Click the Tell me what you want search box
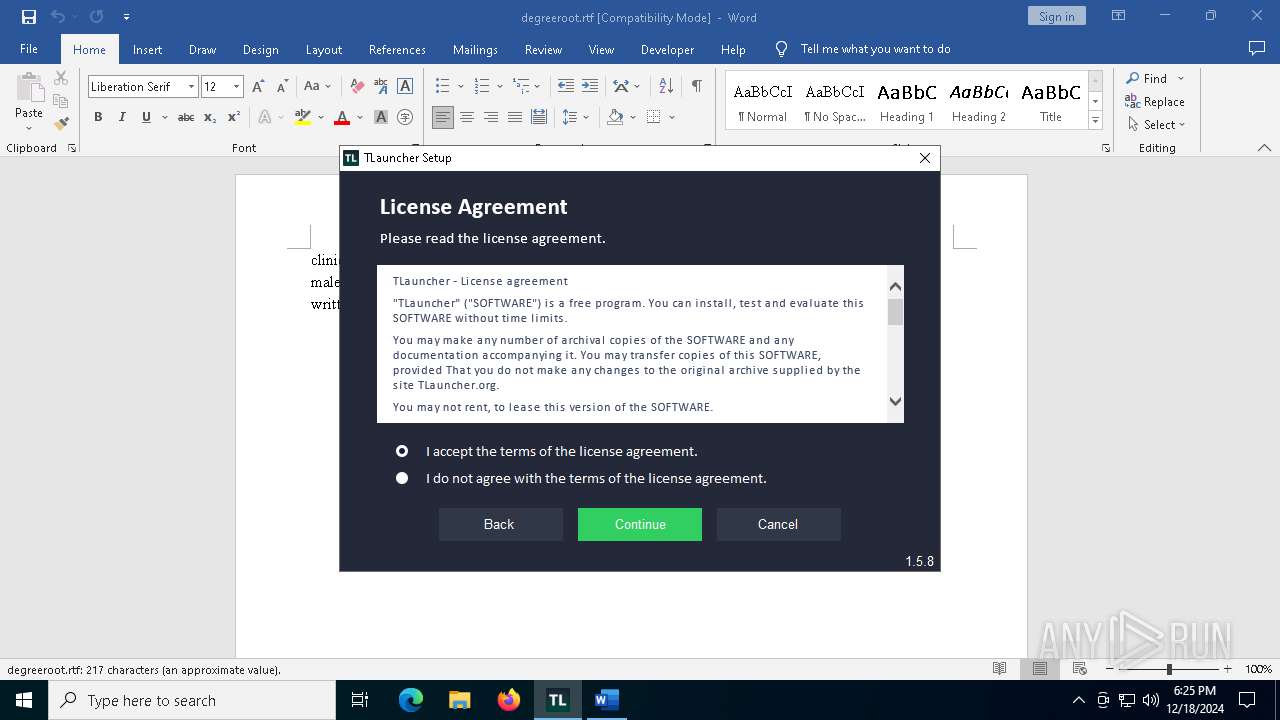The height and width of the screenshot is (720, 1280). [875, 49]
